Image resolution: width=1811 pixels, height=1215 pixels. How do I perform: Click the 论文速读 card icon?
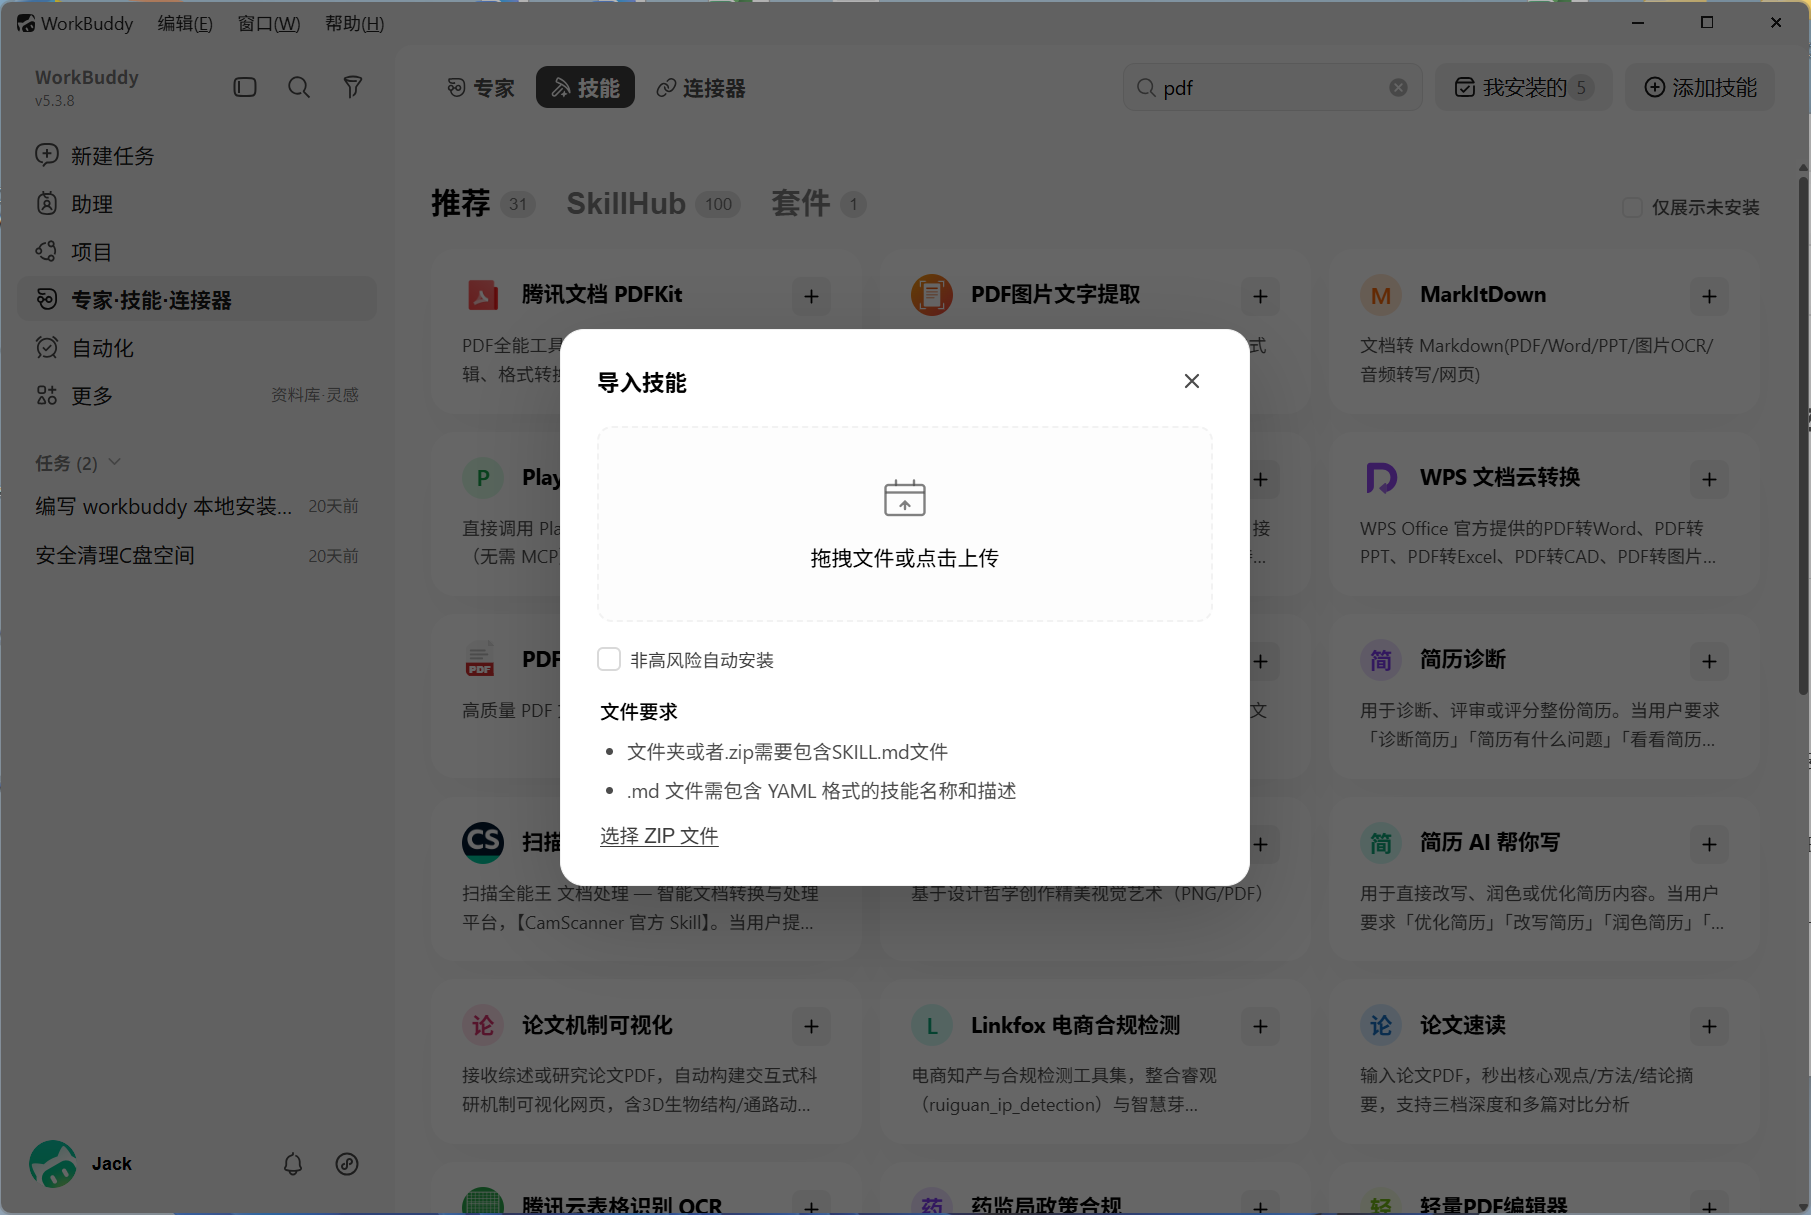pos(1381,1025)
